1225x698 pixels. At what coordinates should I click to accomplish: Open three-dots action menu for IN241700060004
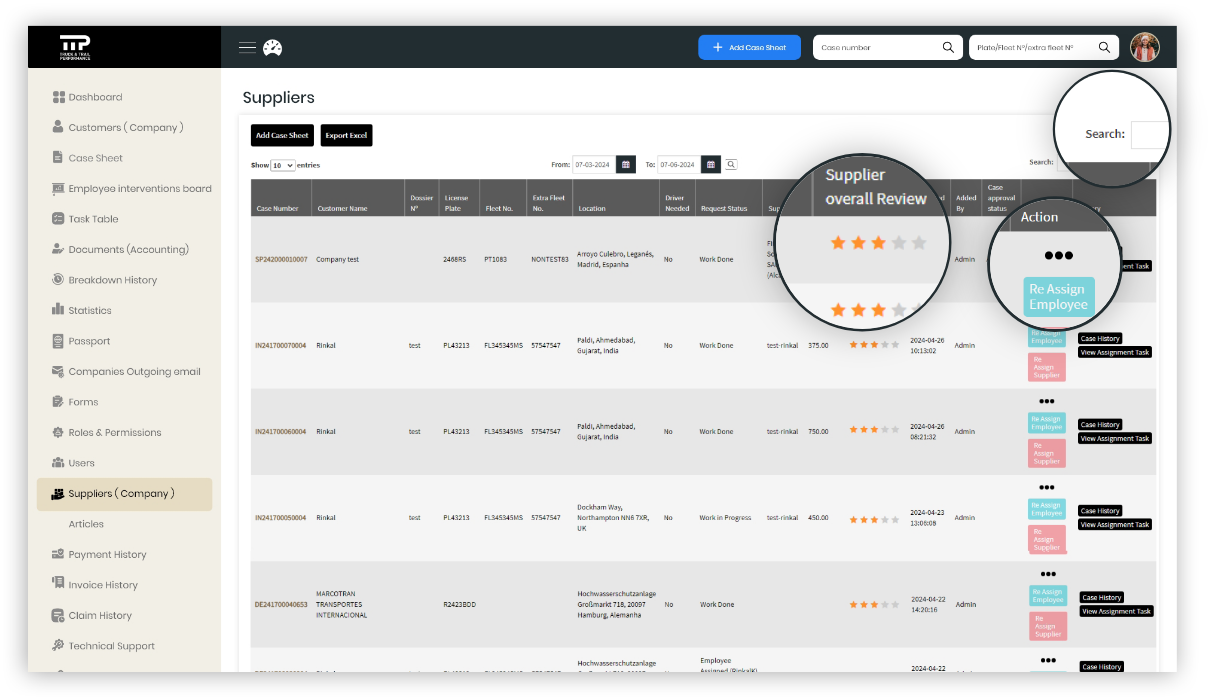[x=1046, y=402]
